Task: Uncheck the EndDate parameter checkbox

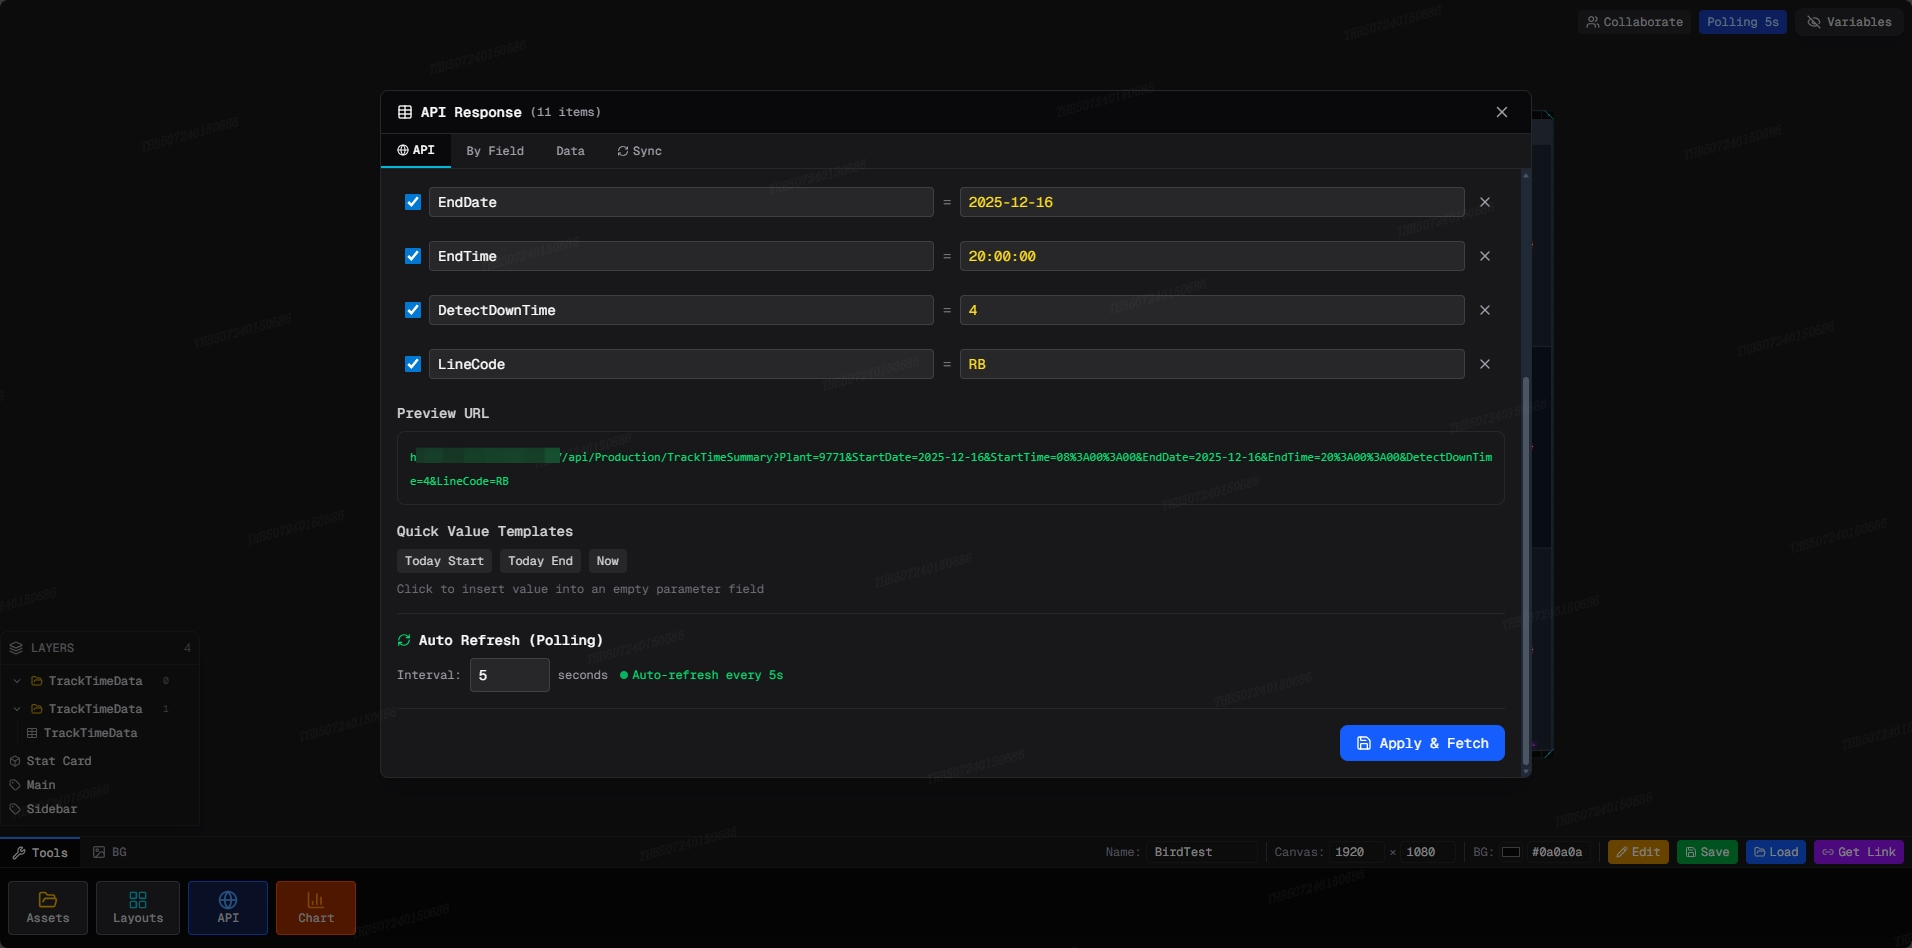Action: point(412,202)
